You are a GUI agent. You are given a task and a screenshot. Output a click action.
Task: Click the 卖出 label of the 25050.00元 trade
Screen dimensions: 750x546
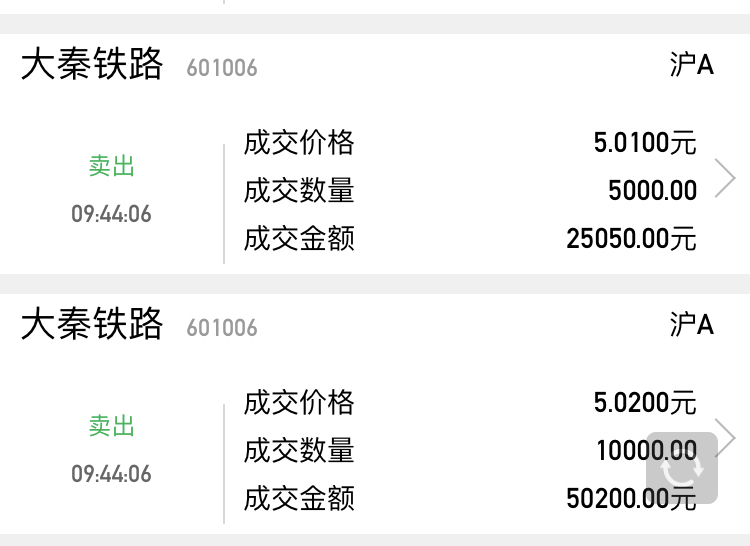click(111, 166)
